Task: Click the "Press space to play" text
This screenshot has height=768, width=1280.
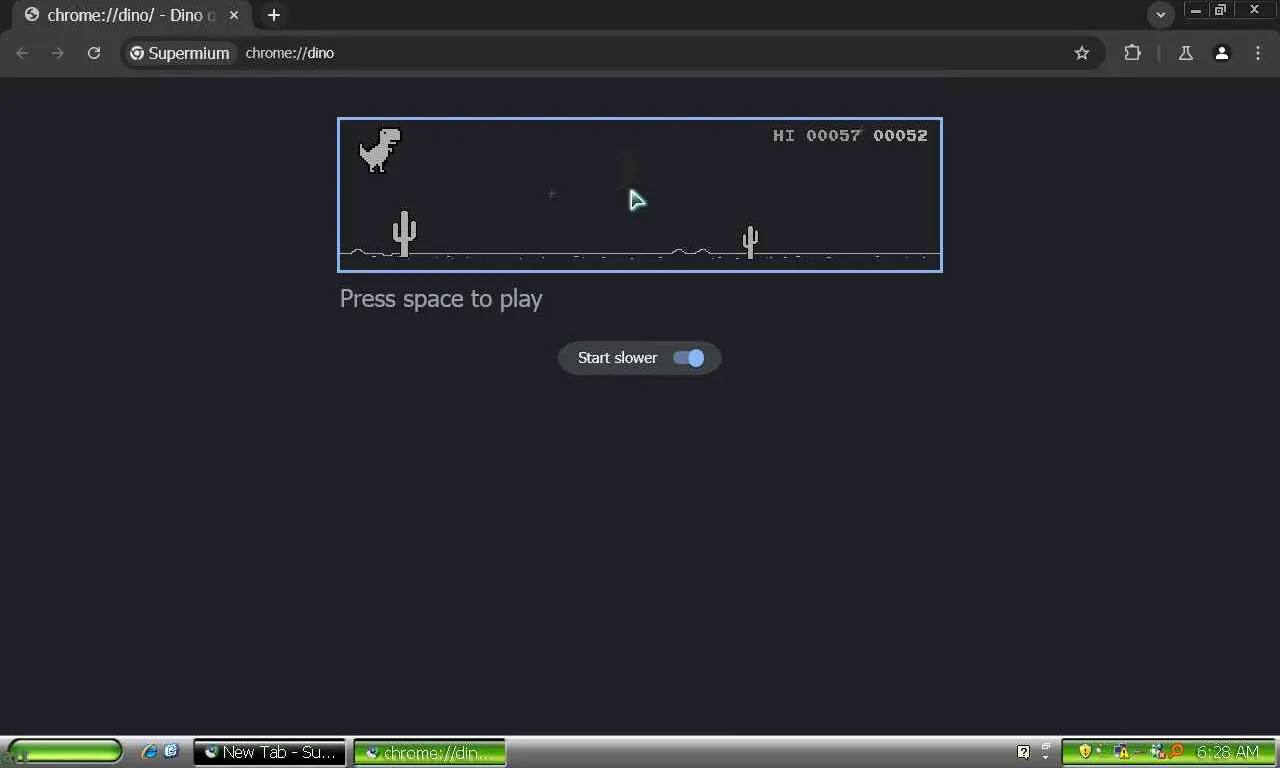Action: (441, 299)
